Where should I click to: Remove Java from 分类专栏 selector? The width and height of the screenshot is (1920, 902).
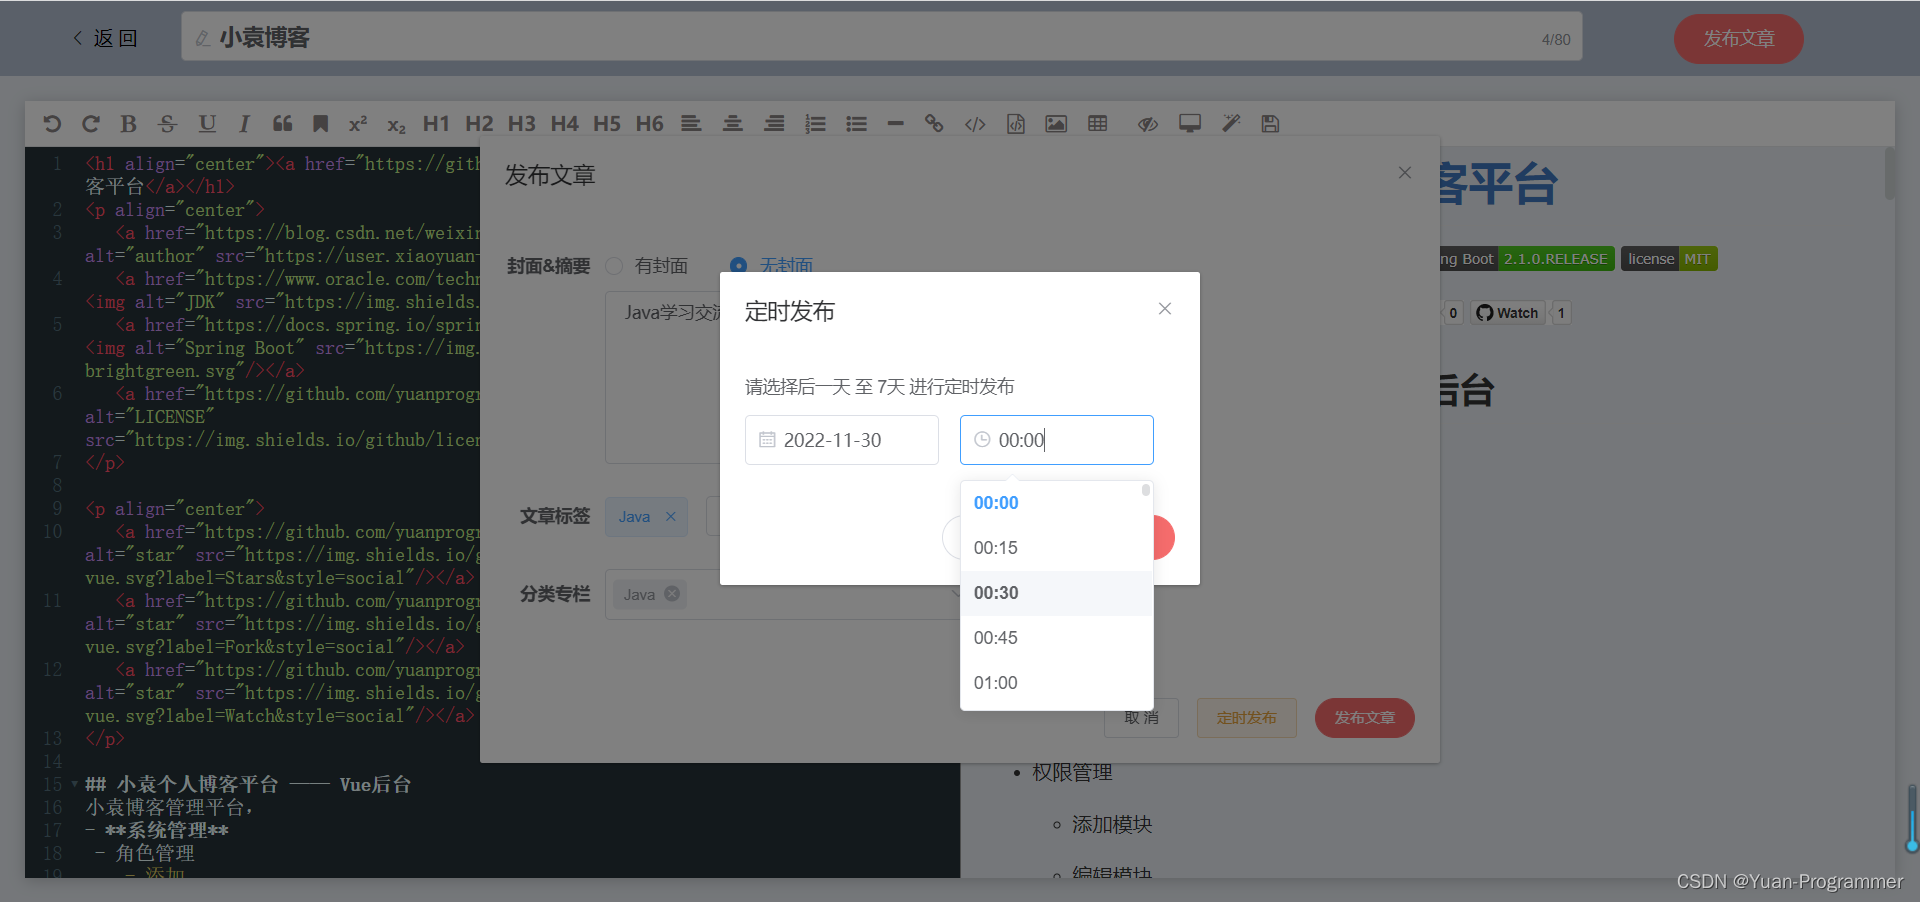[672, 594]
